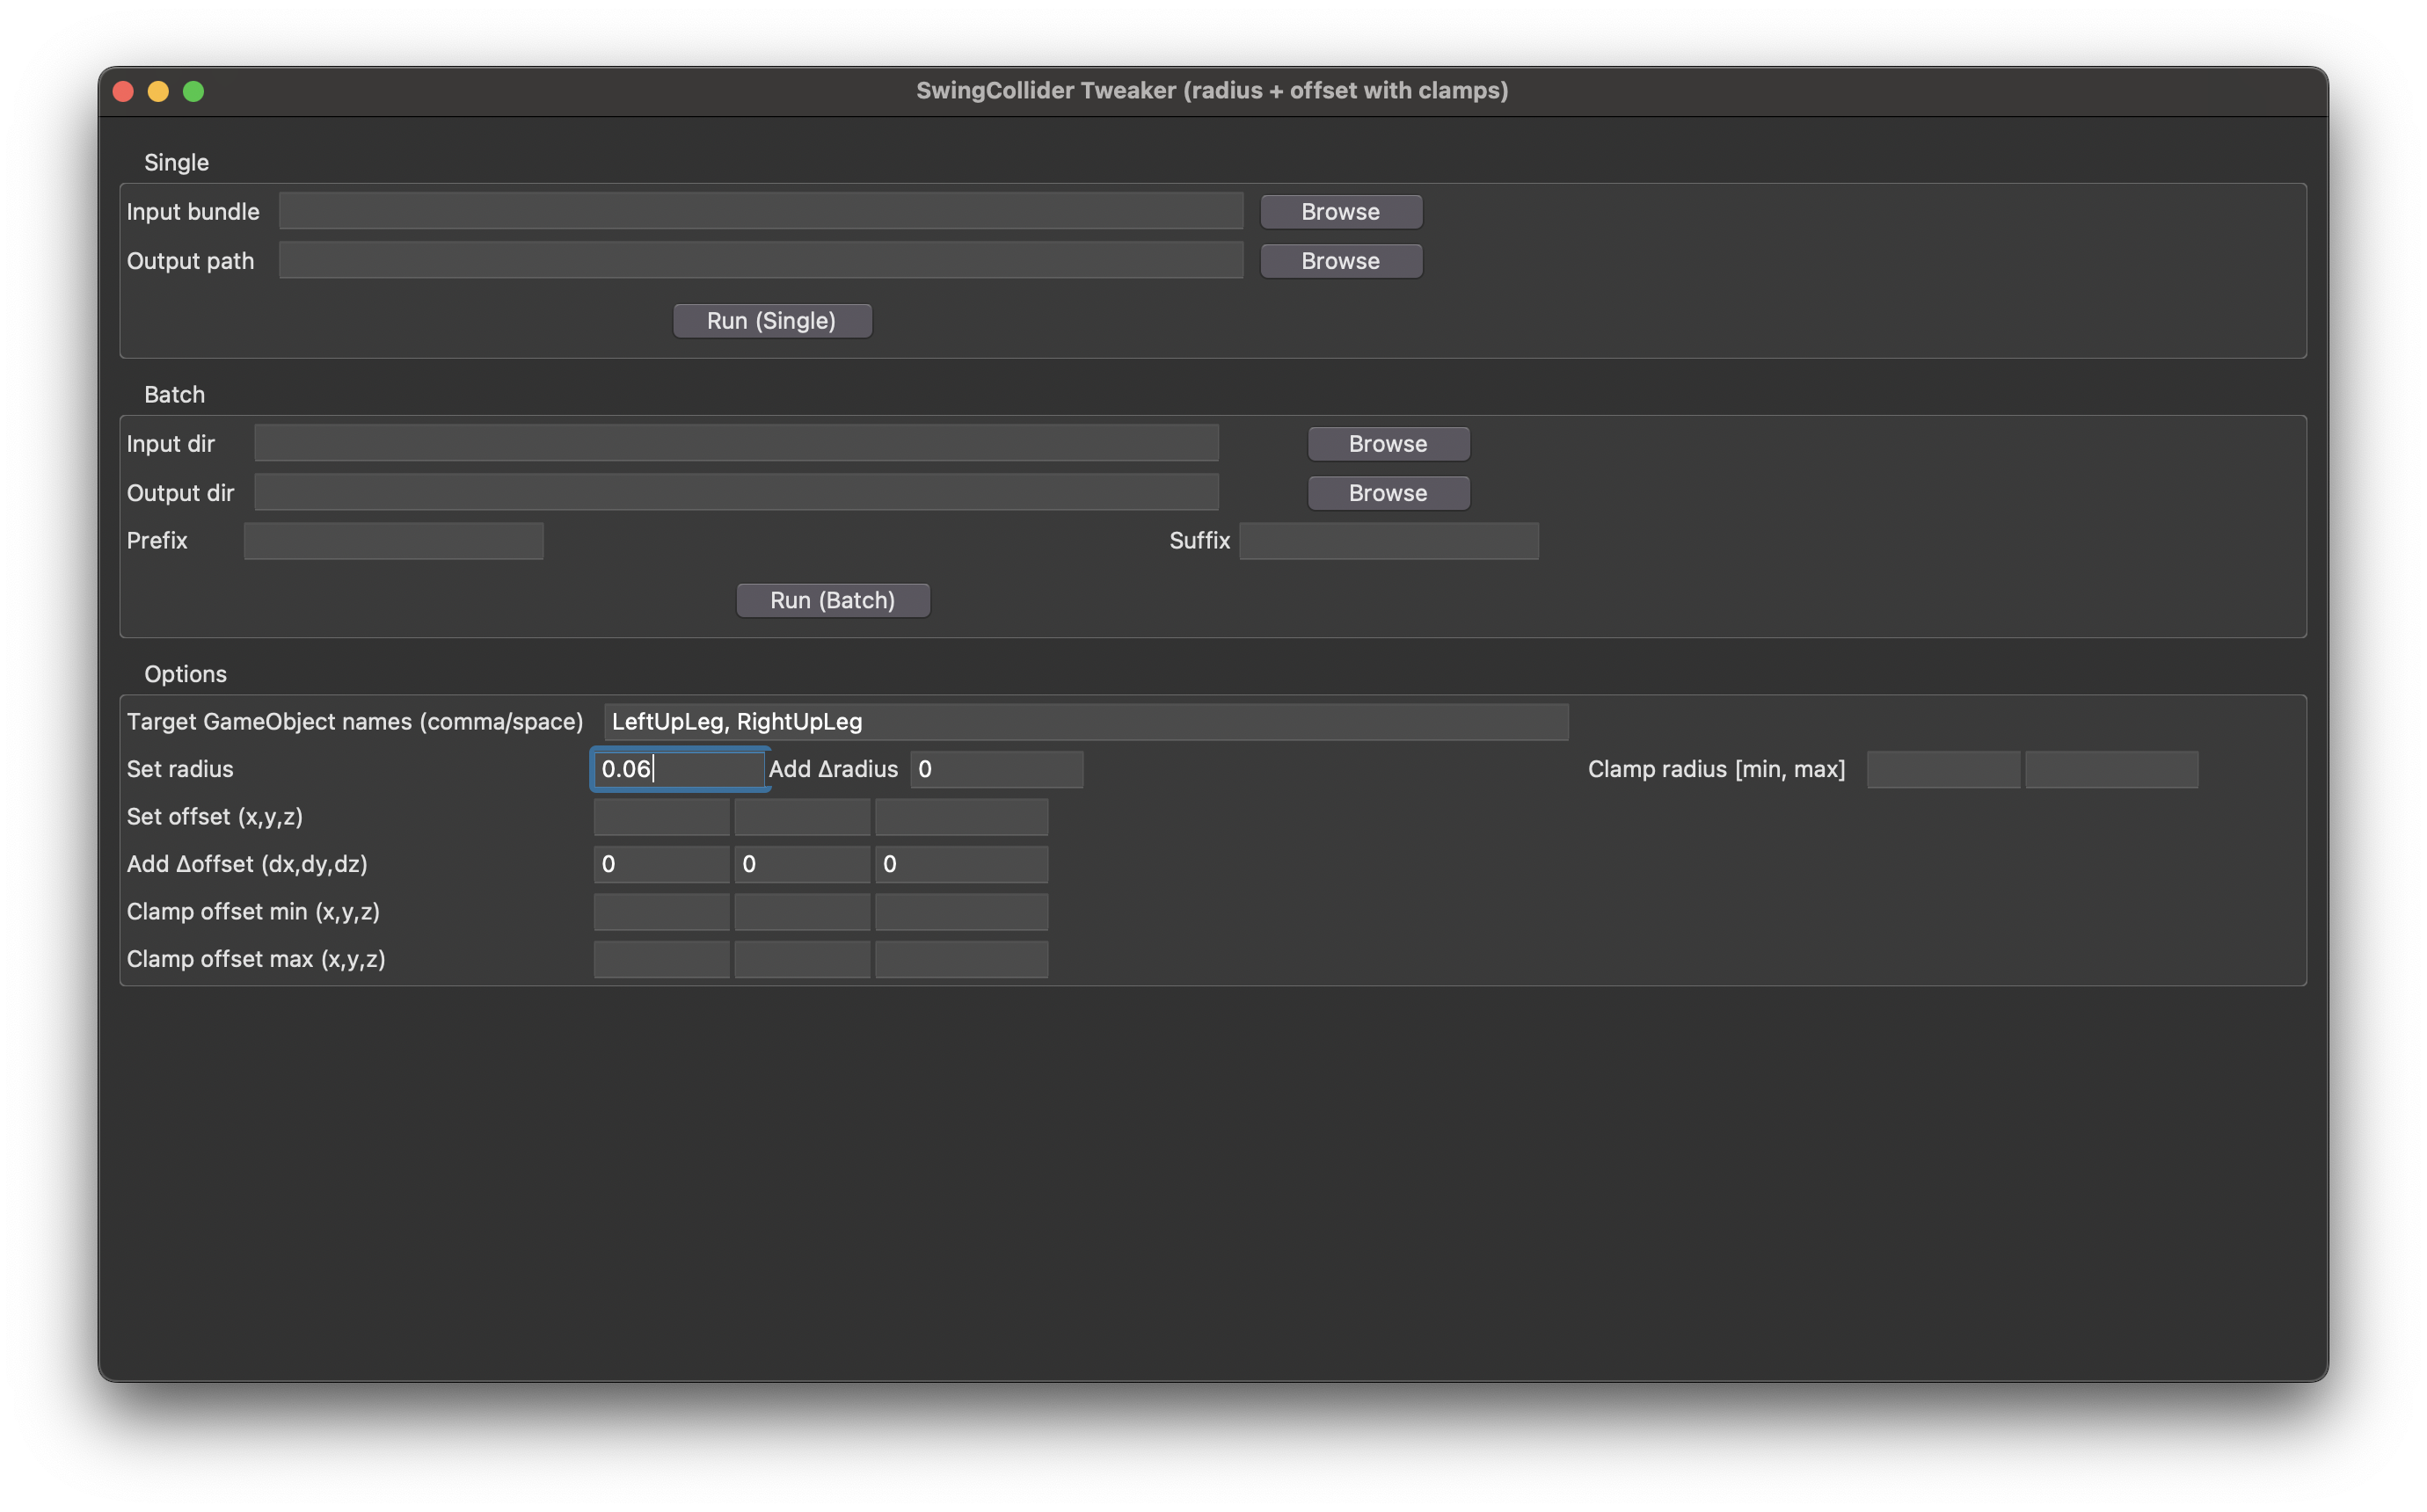2427x1512 pixels.
Task: Click the Add Δradius input field
Action: pos(996,769)
